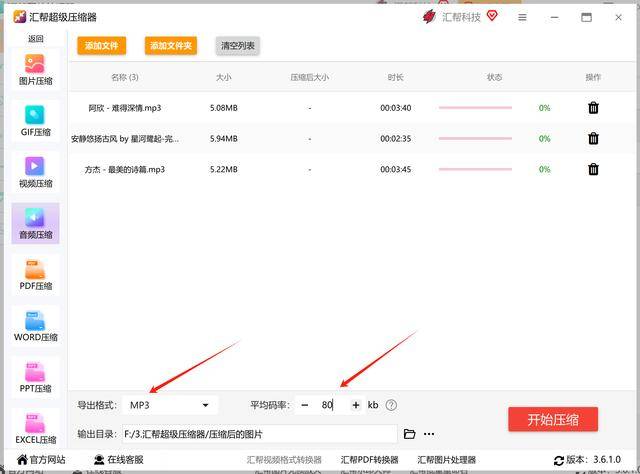Viewport: 640px width, 474px height.
Task: Open the WORD压缩 tool
Action: 35,326
